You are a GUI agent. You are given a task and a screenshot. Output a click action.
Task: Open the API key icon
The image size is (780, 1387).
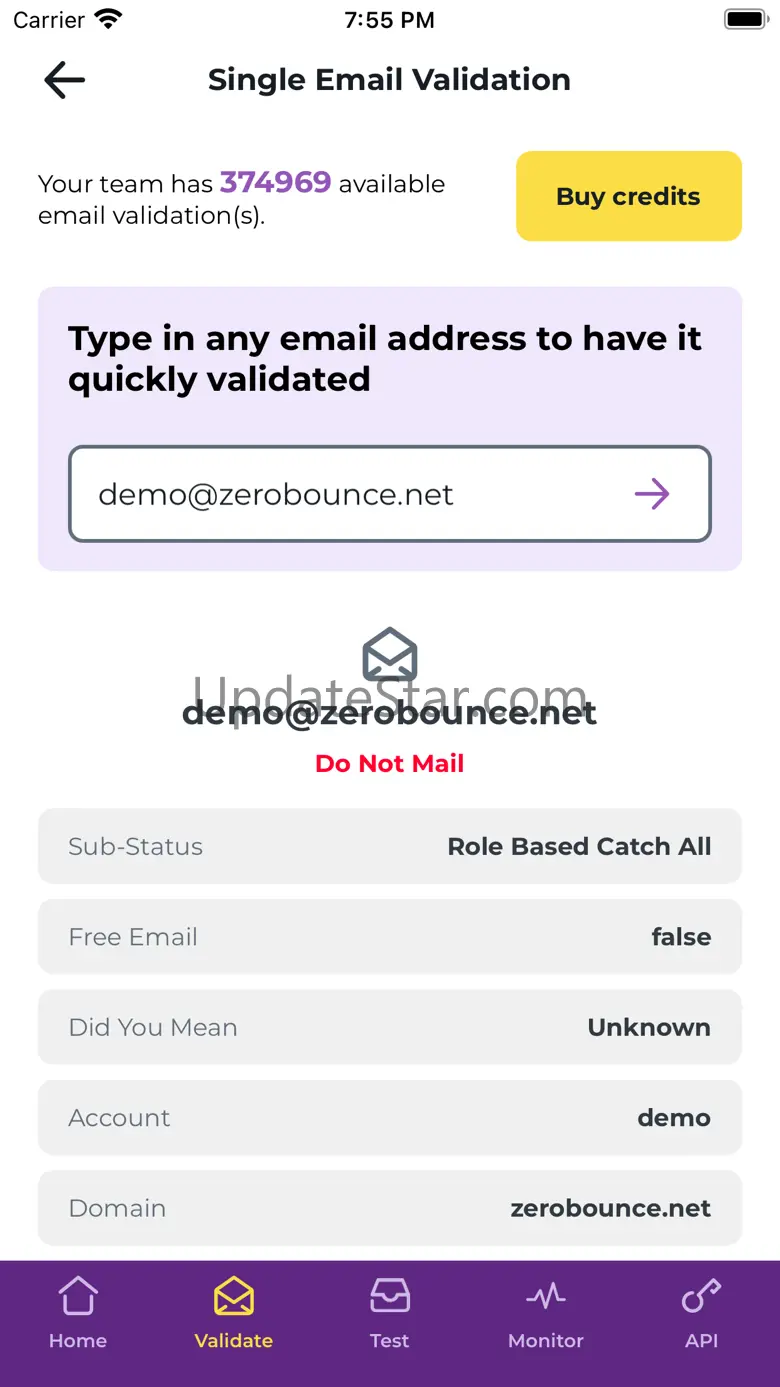click(701, 1297)
